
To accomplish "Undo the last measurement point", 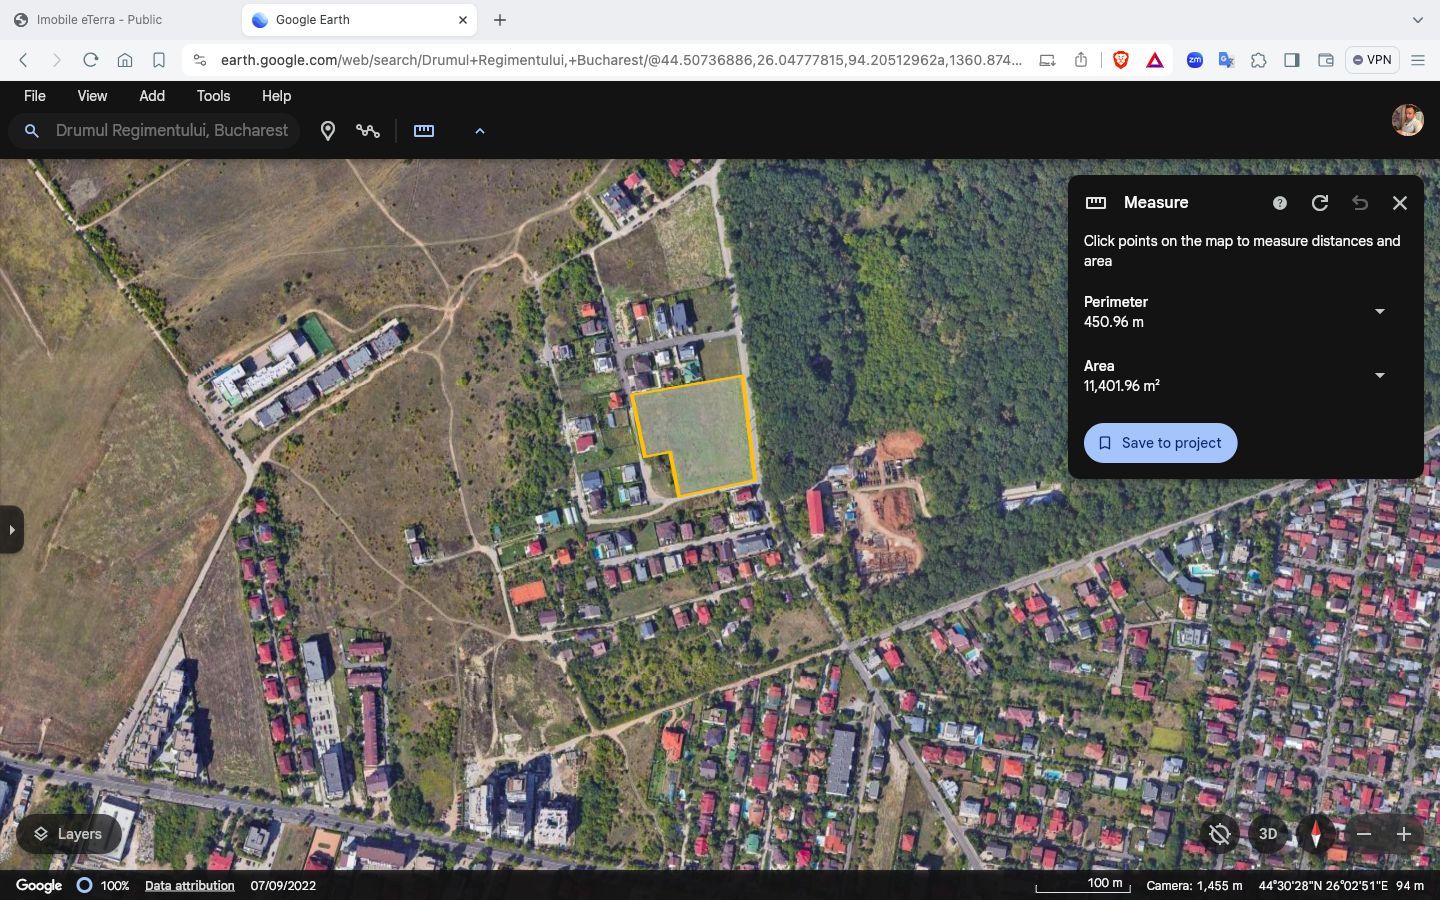I will pos(1360,203).
